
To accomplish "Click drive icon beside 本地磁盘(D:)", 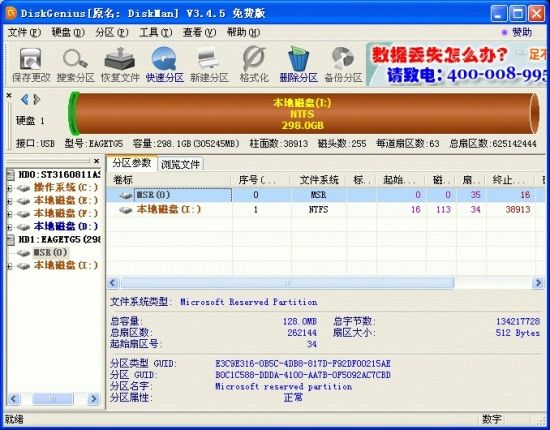I will [x=24, y=227].
